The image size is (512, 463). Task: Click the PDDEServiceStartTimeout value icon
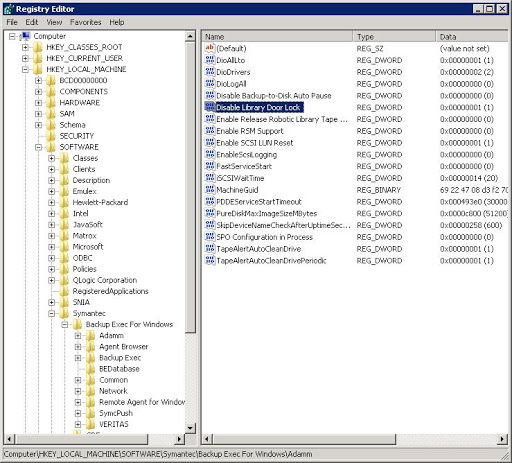pyautogui.click(x=210, y=201)
